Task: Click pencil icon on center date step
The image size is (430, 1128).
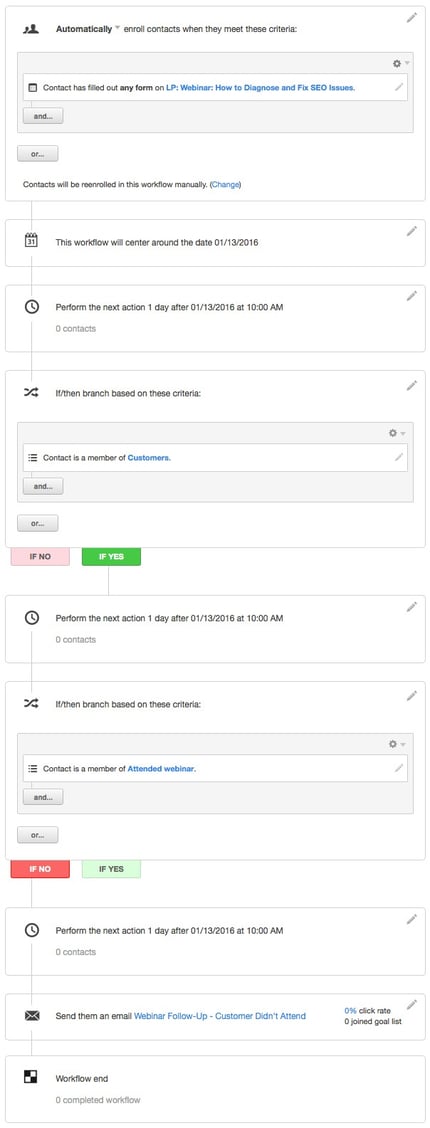Action: tap(411, 231)
